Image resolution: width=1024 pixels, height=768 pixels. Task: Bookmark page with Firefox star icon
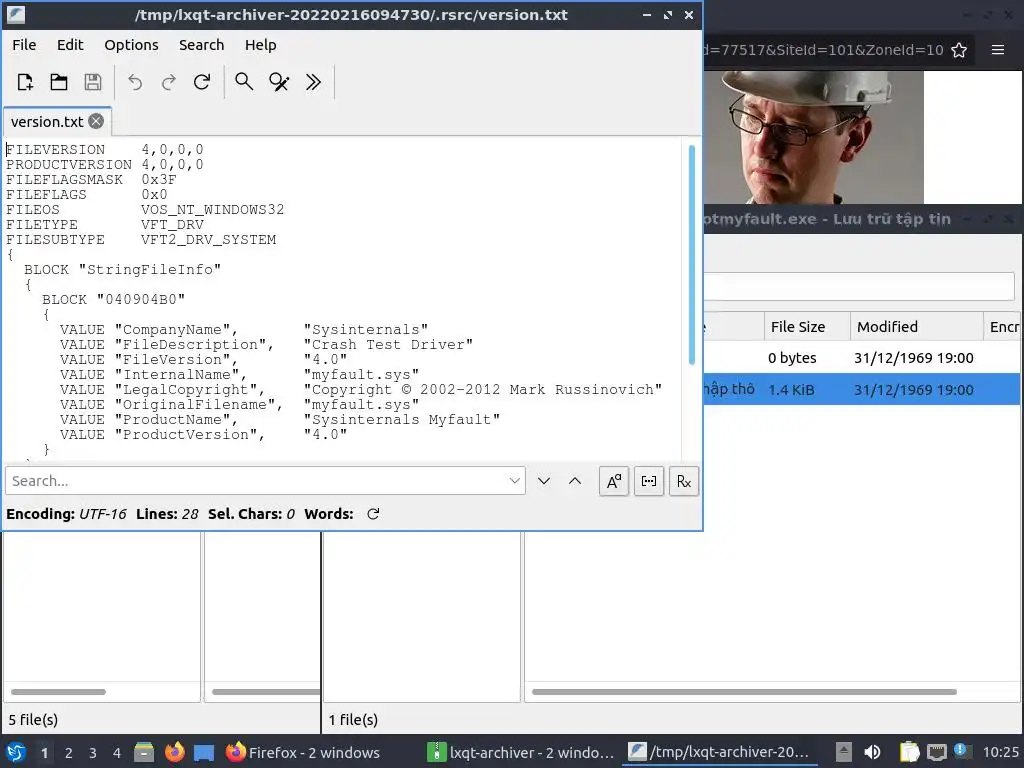tap(959, 50)
